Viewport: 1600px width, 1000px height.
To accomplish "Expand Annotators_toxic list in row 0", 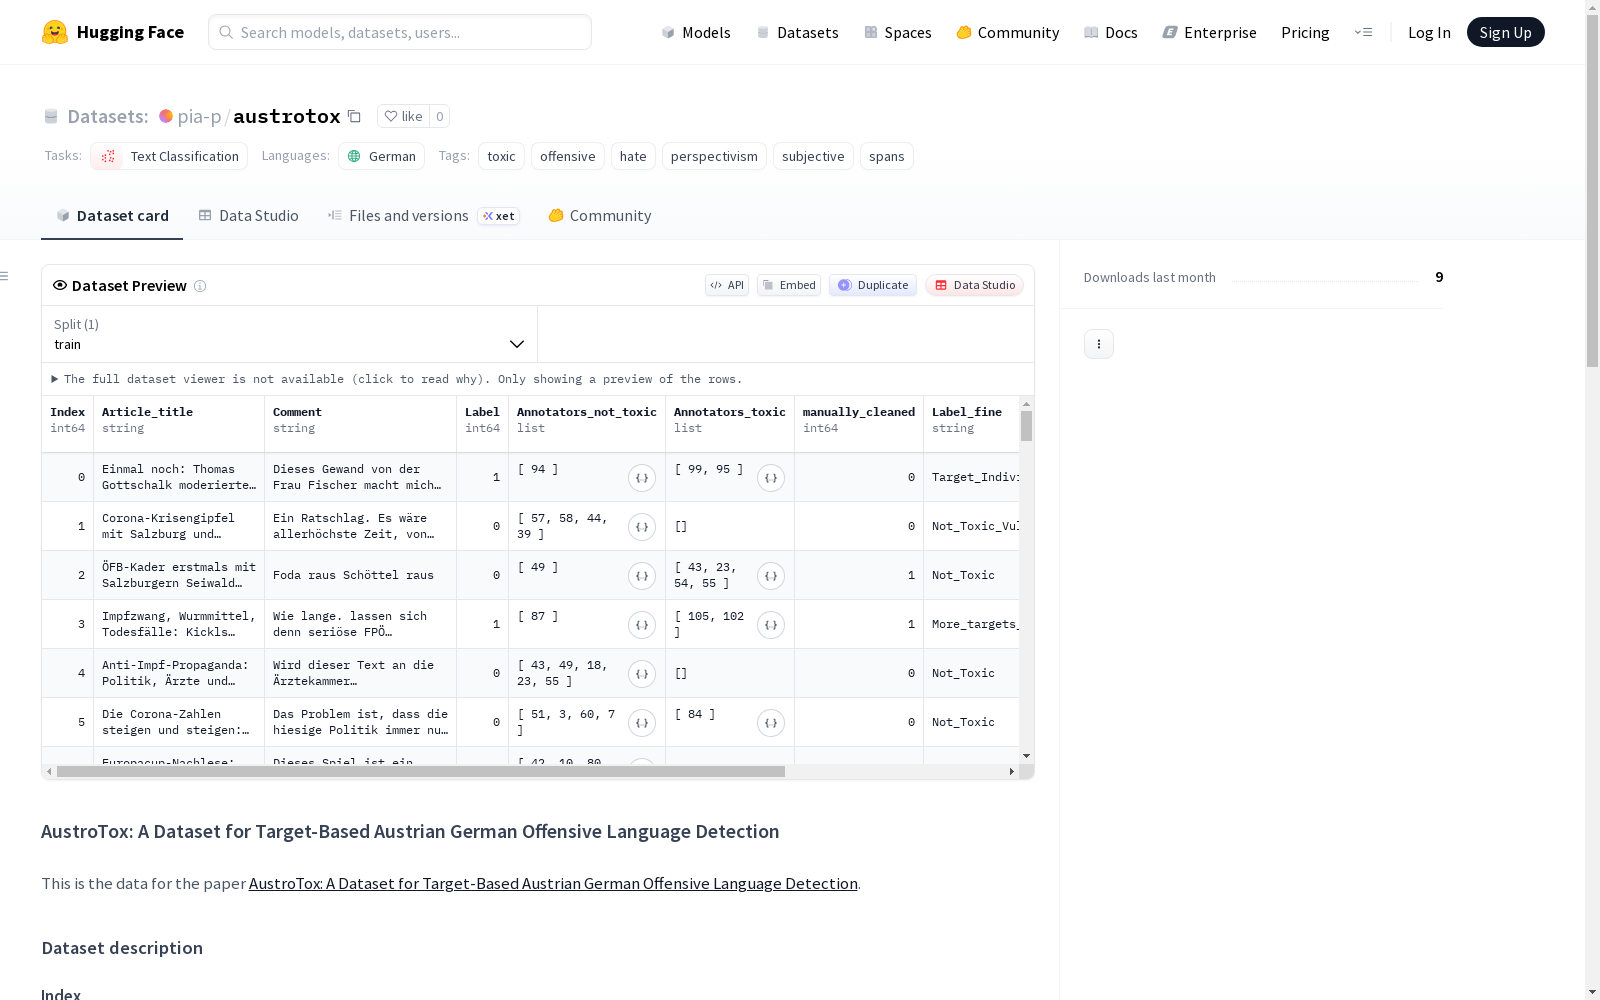I will (x=771, y=478).
